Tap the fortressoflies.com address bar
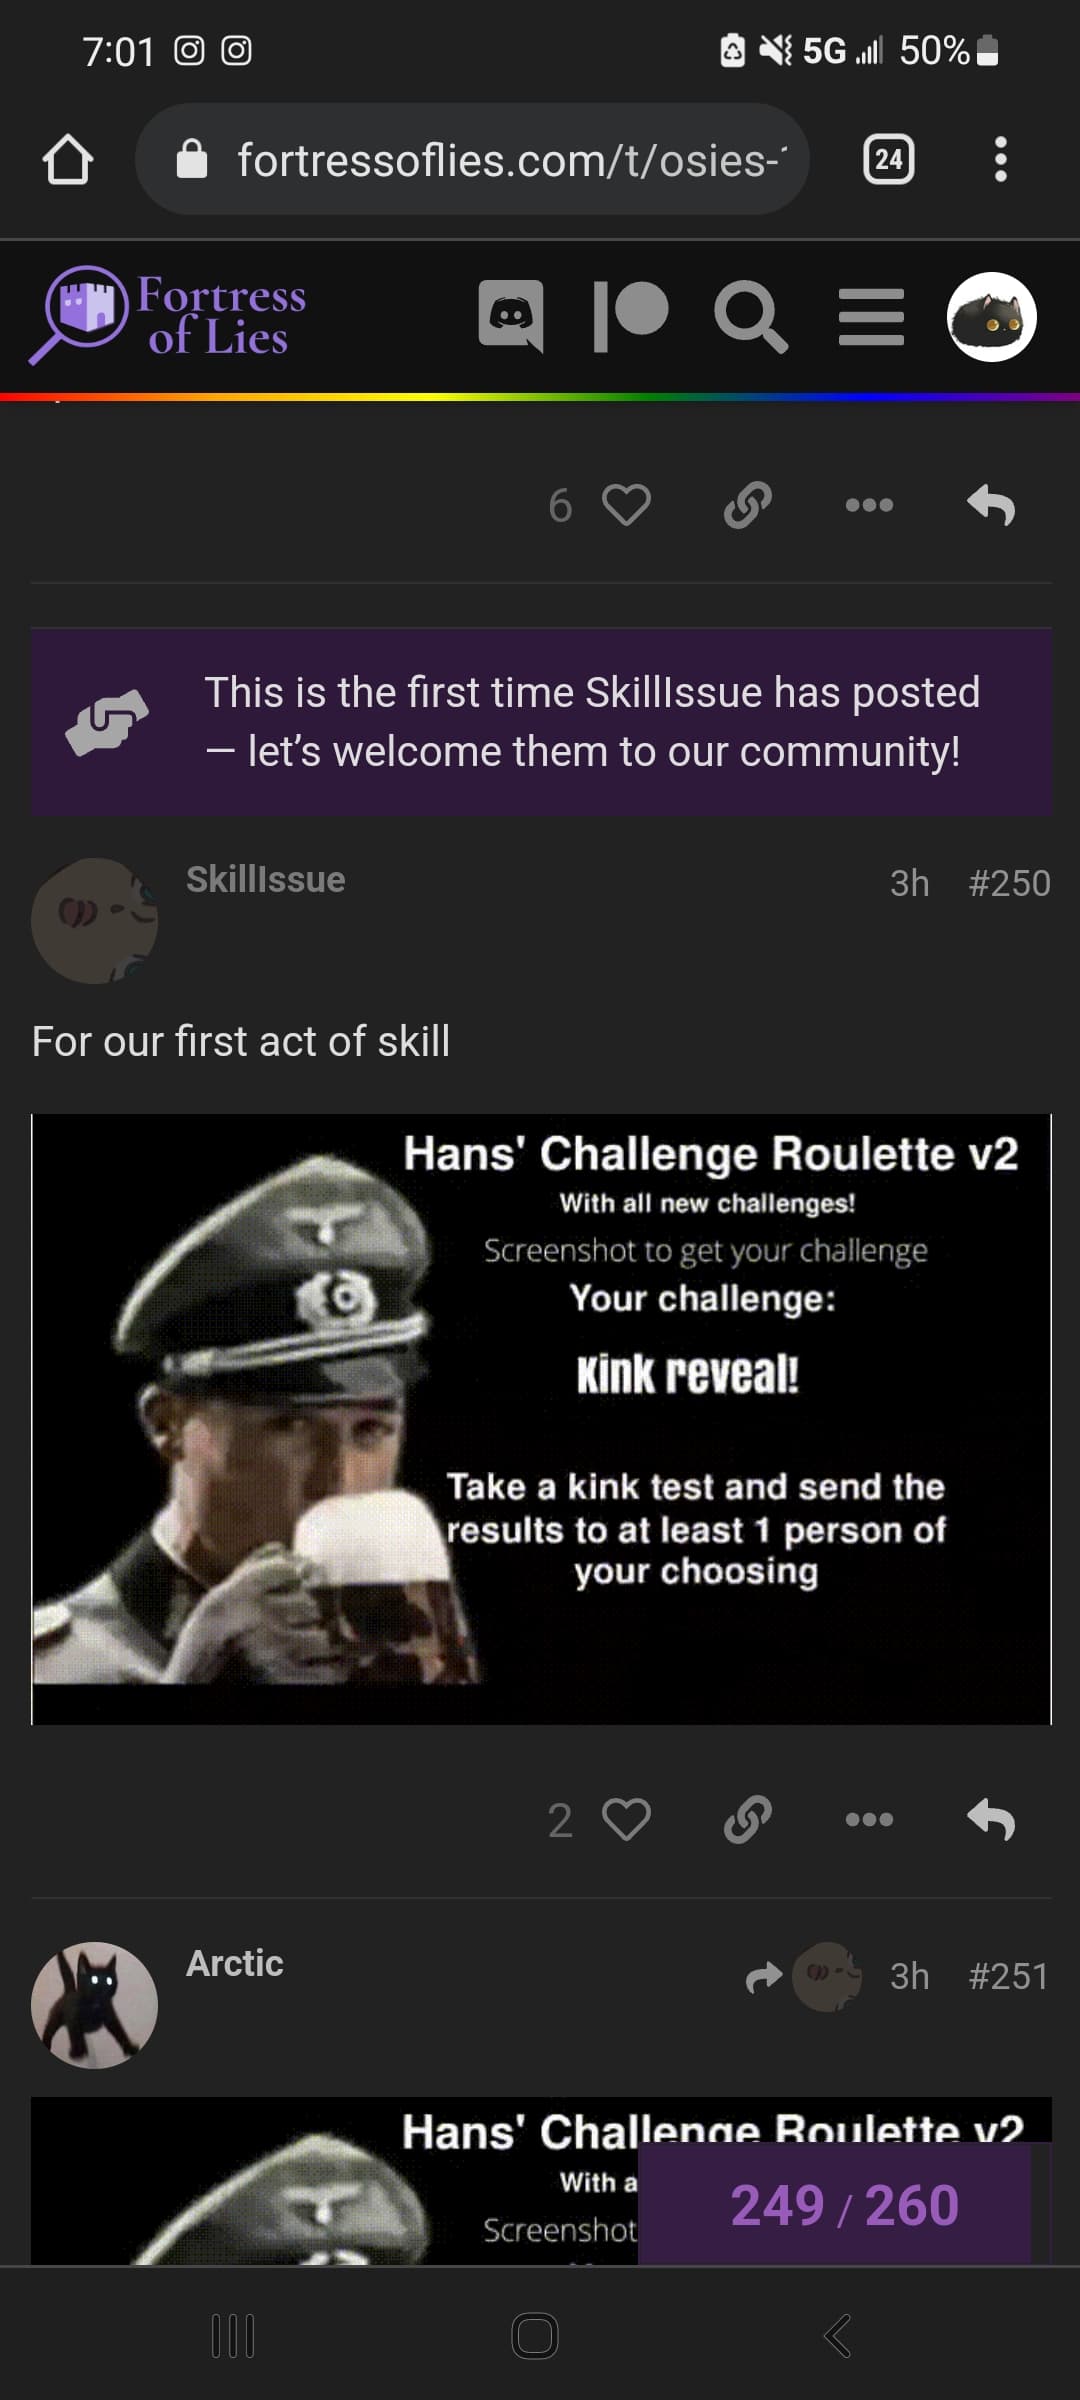The width and height of the screenshot is (1080, 2400). point(472,159)
